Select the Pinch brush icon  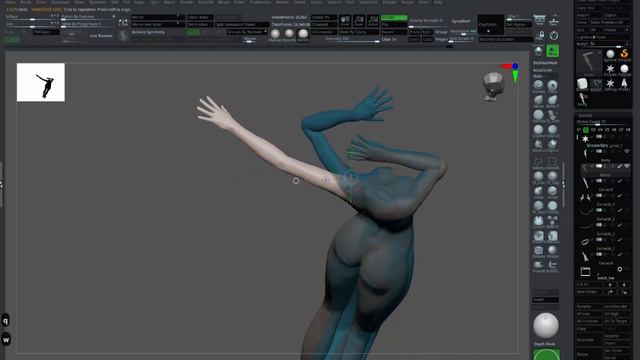(553, 191)
